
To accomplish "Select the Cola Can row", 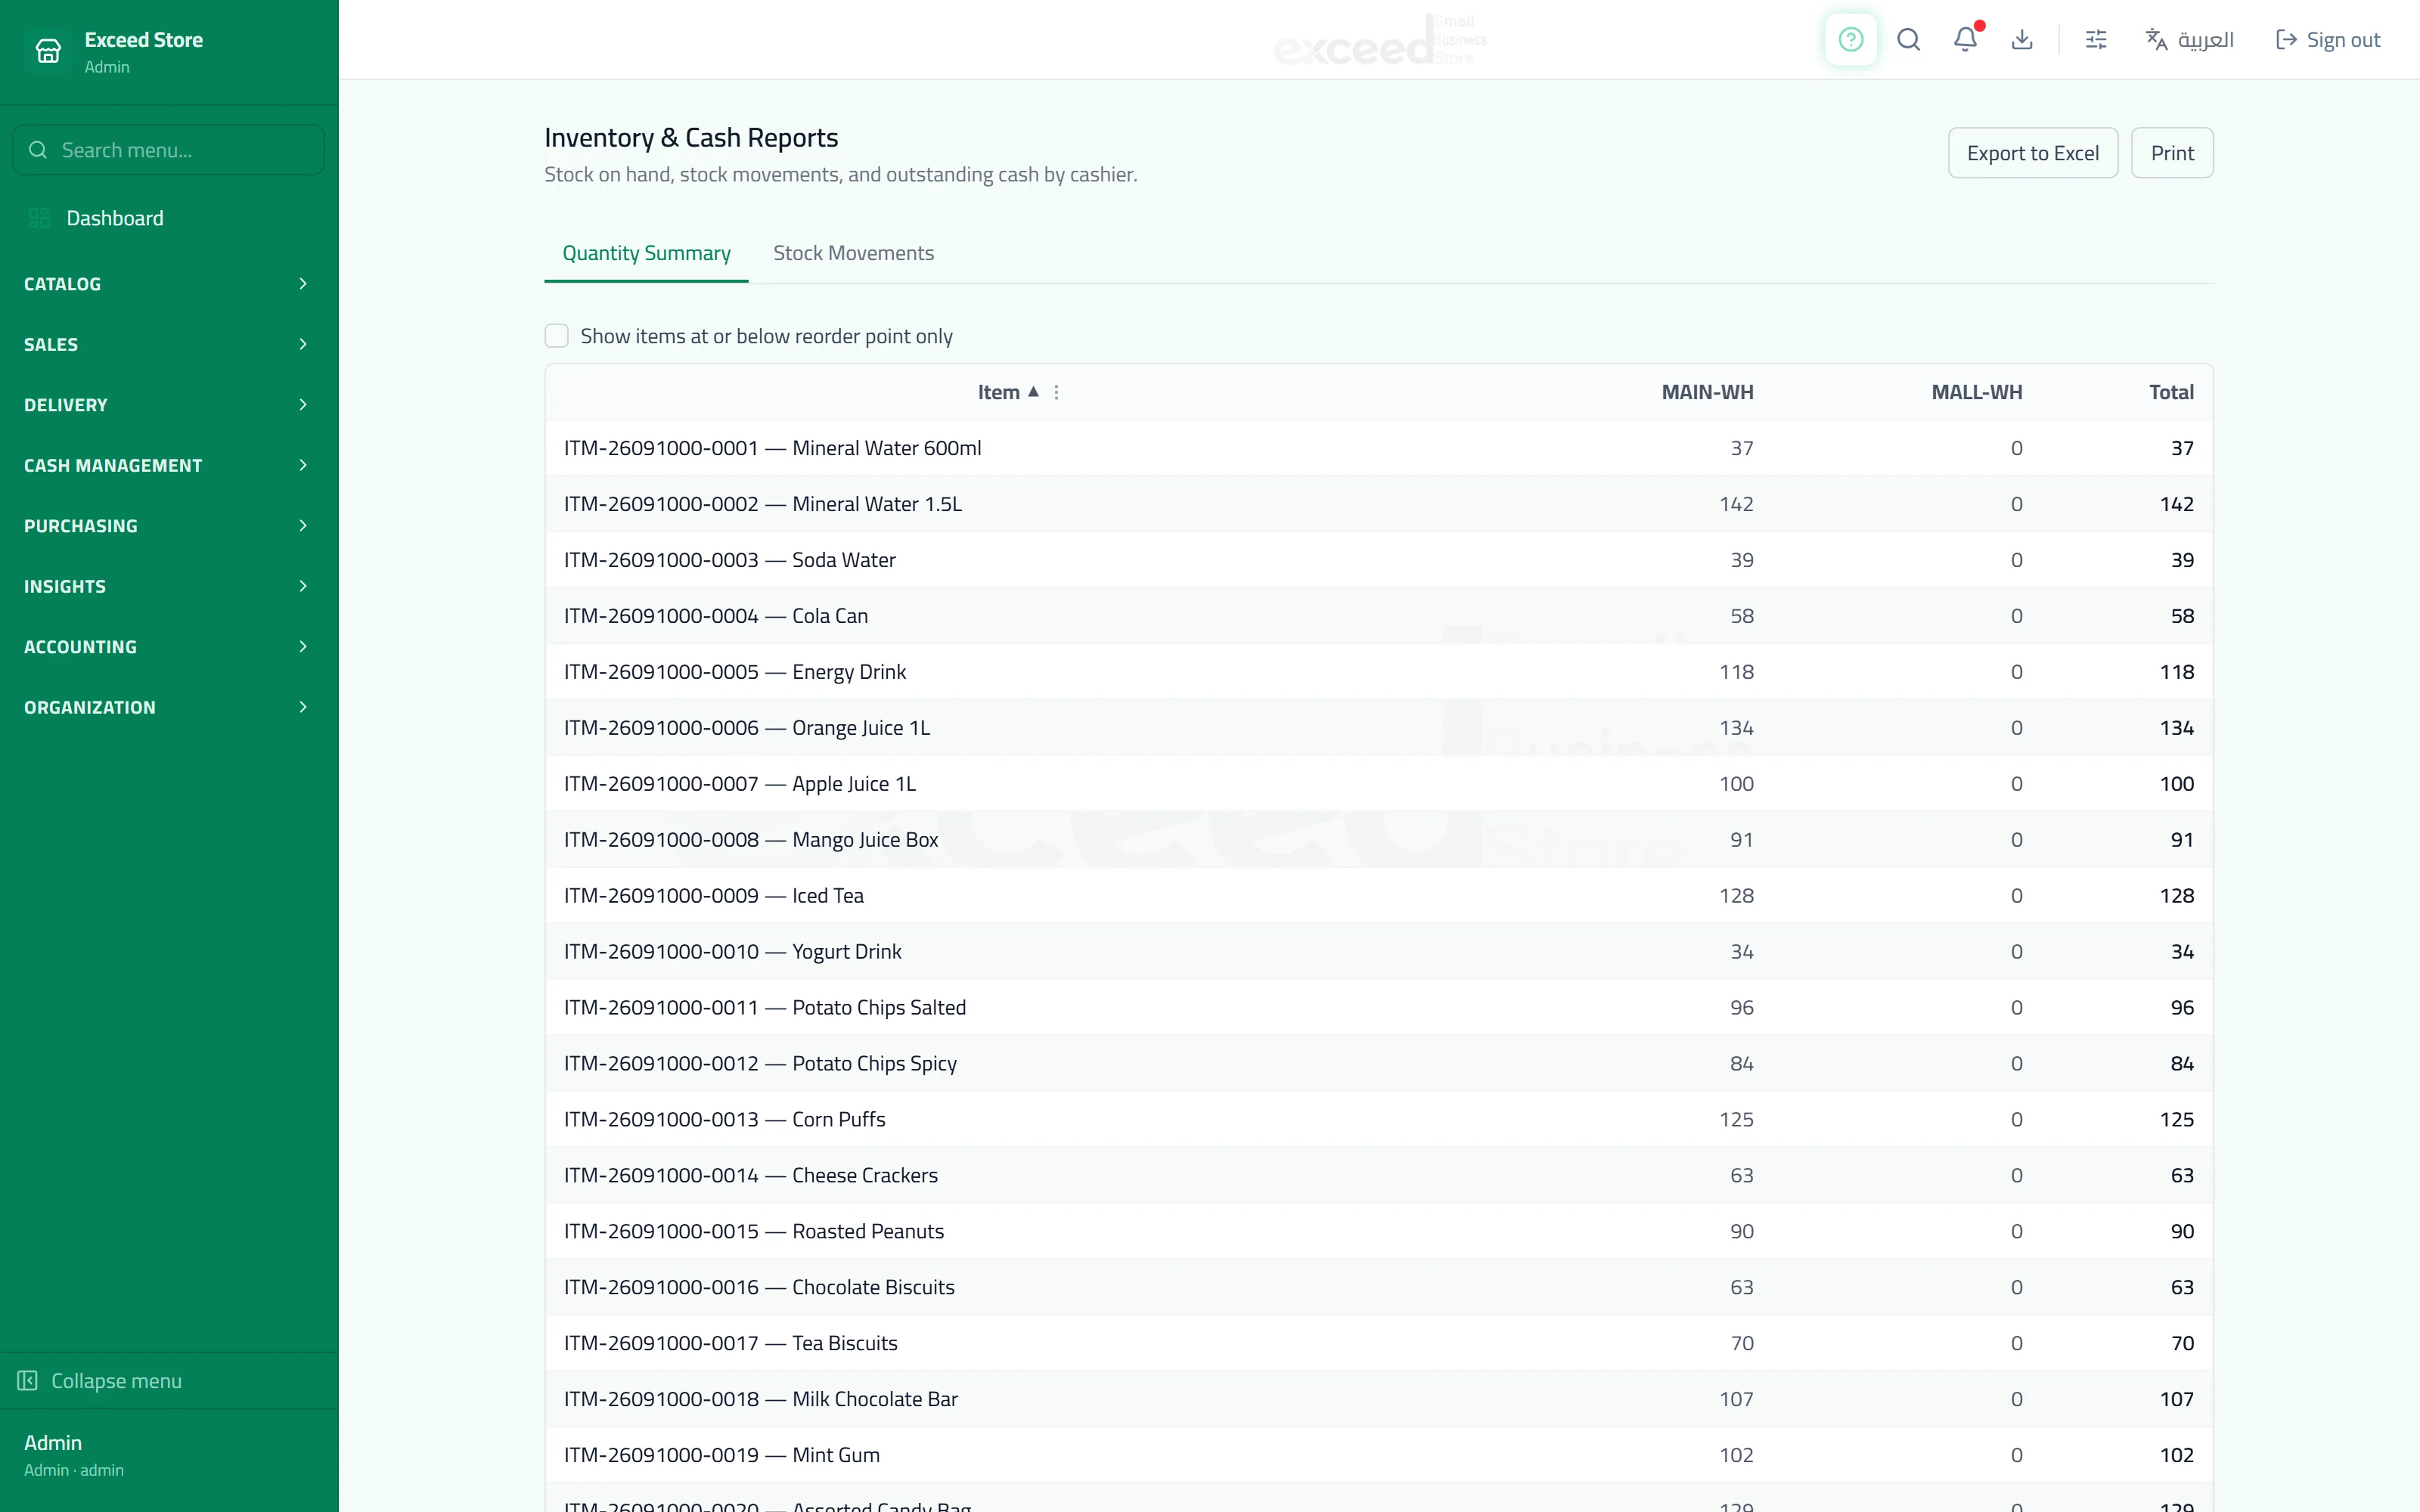I will 1379,616.
